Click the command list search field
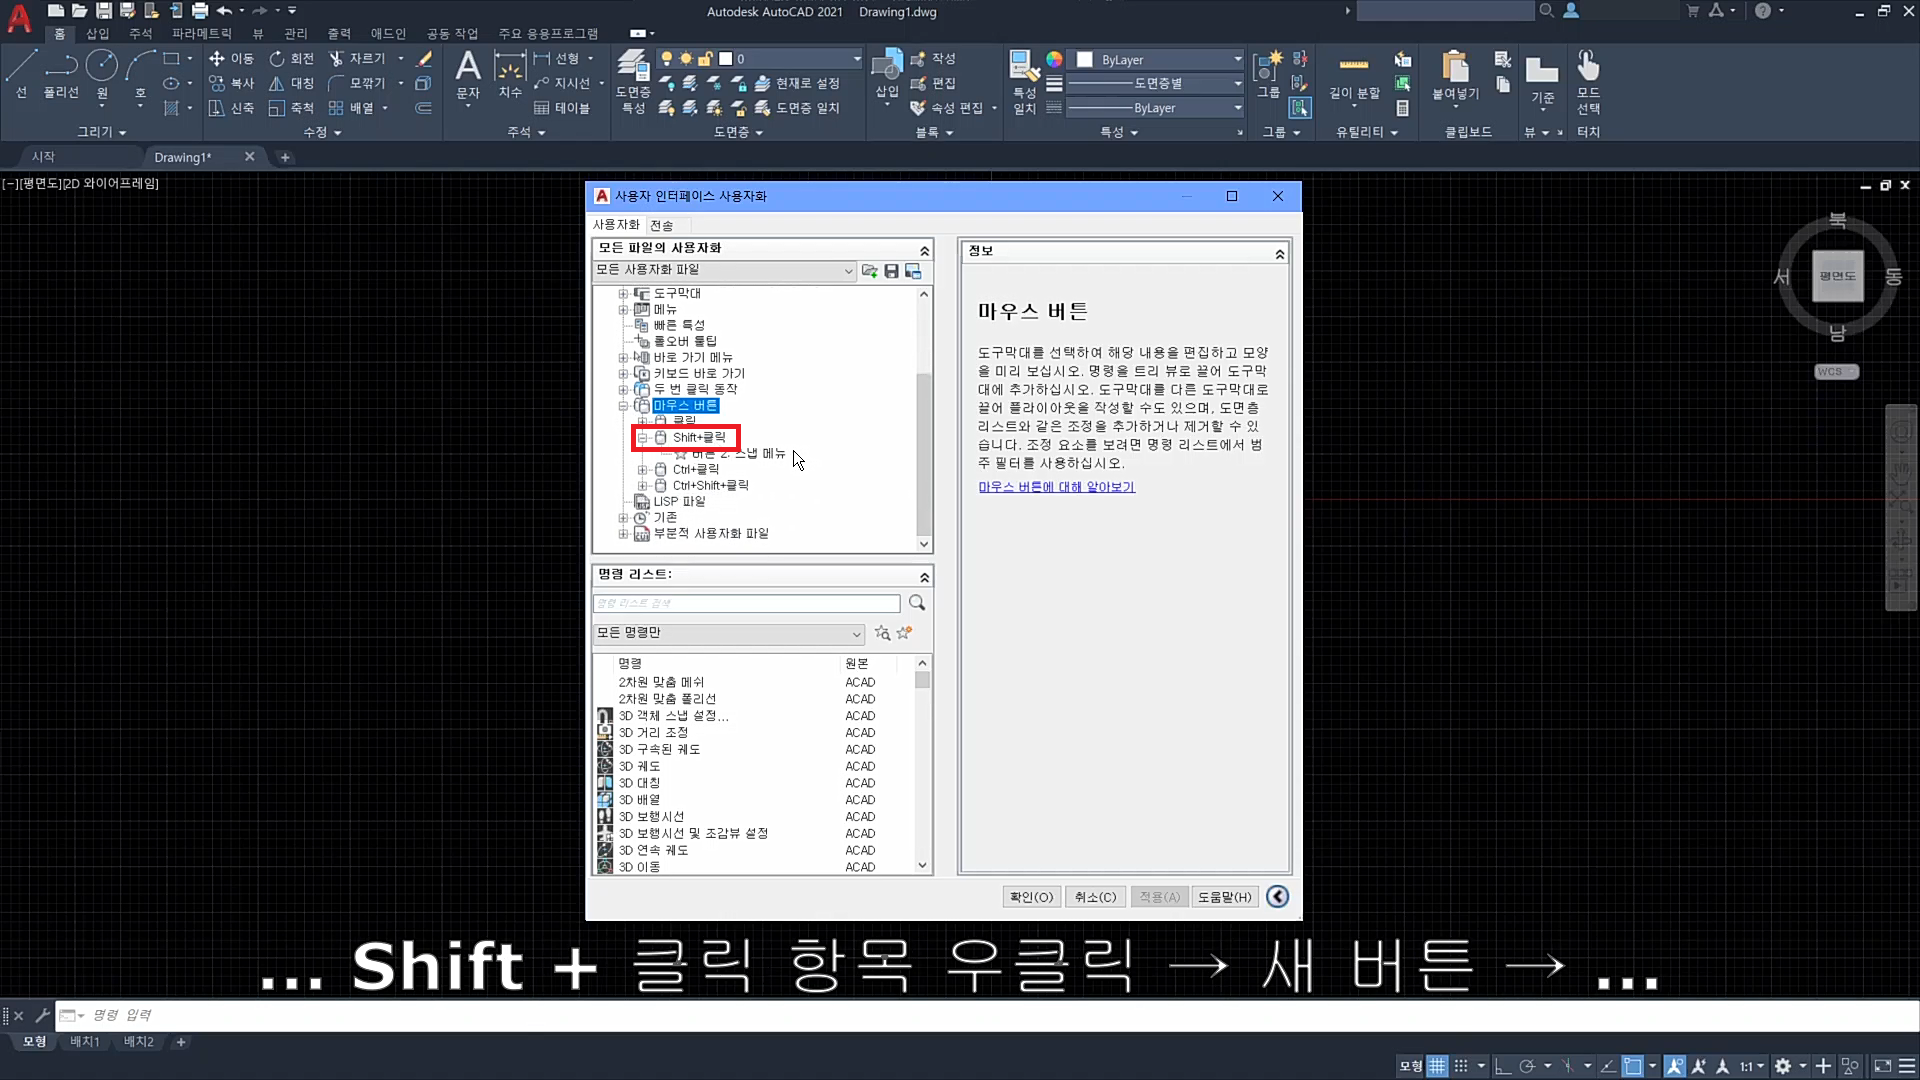 click(746, 604)
